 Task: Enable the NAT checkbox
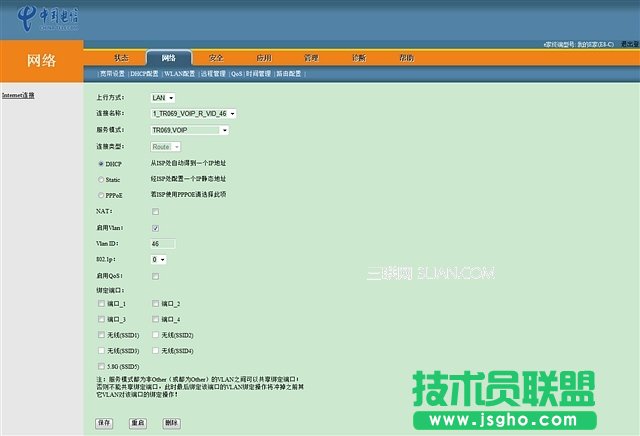click(x=155, y=211)
